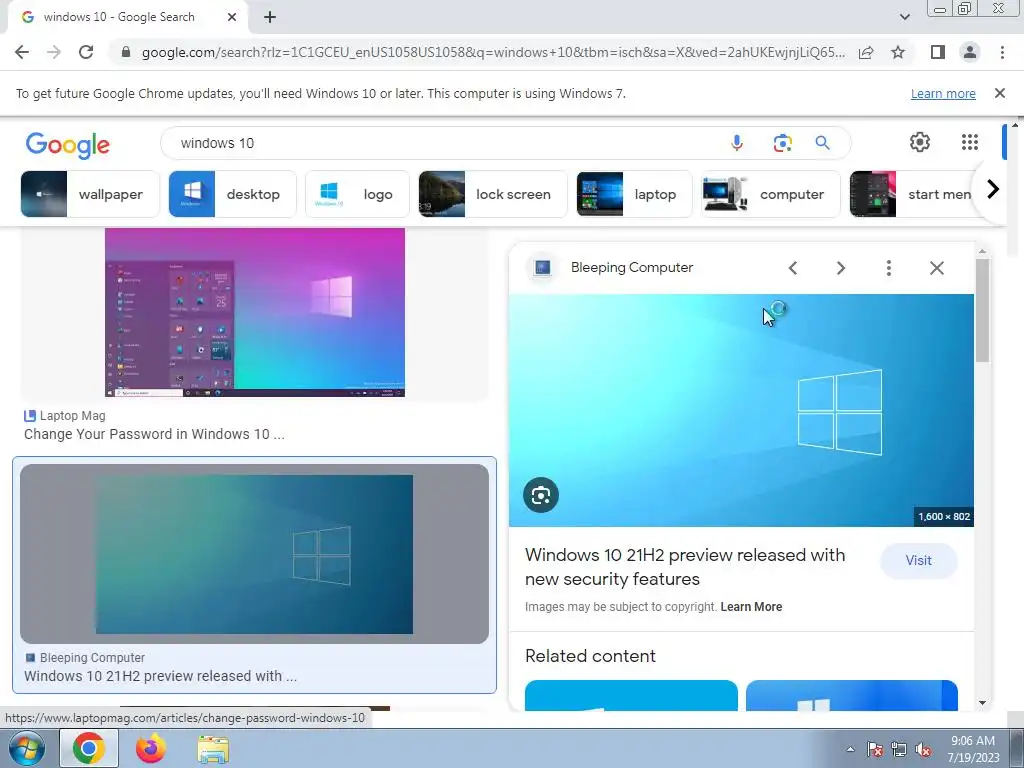The image size is (1024, 768).
Task: Click the muted volume tray icon
Action: pyautogui.click(x=923, y=749)
